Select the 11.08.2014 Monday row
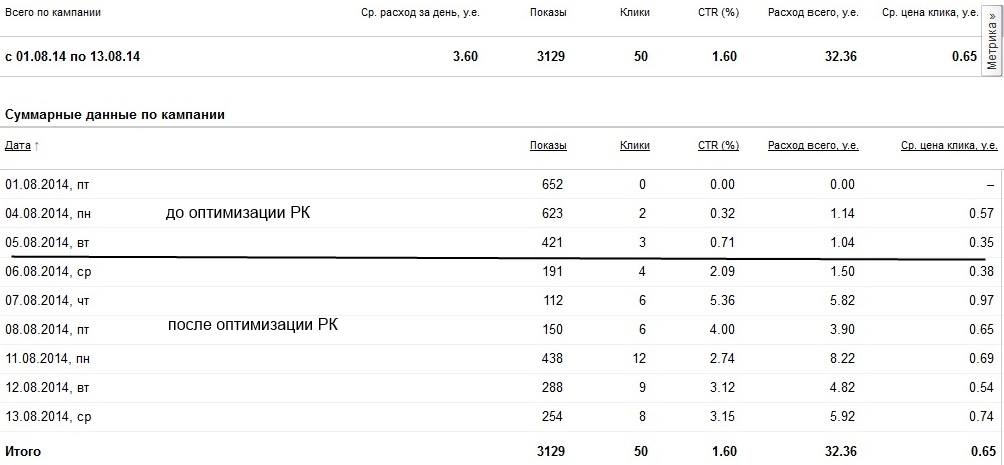Viewport: 1004px width, 465px height. [x=502, y=359]
